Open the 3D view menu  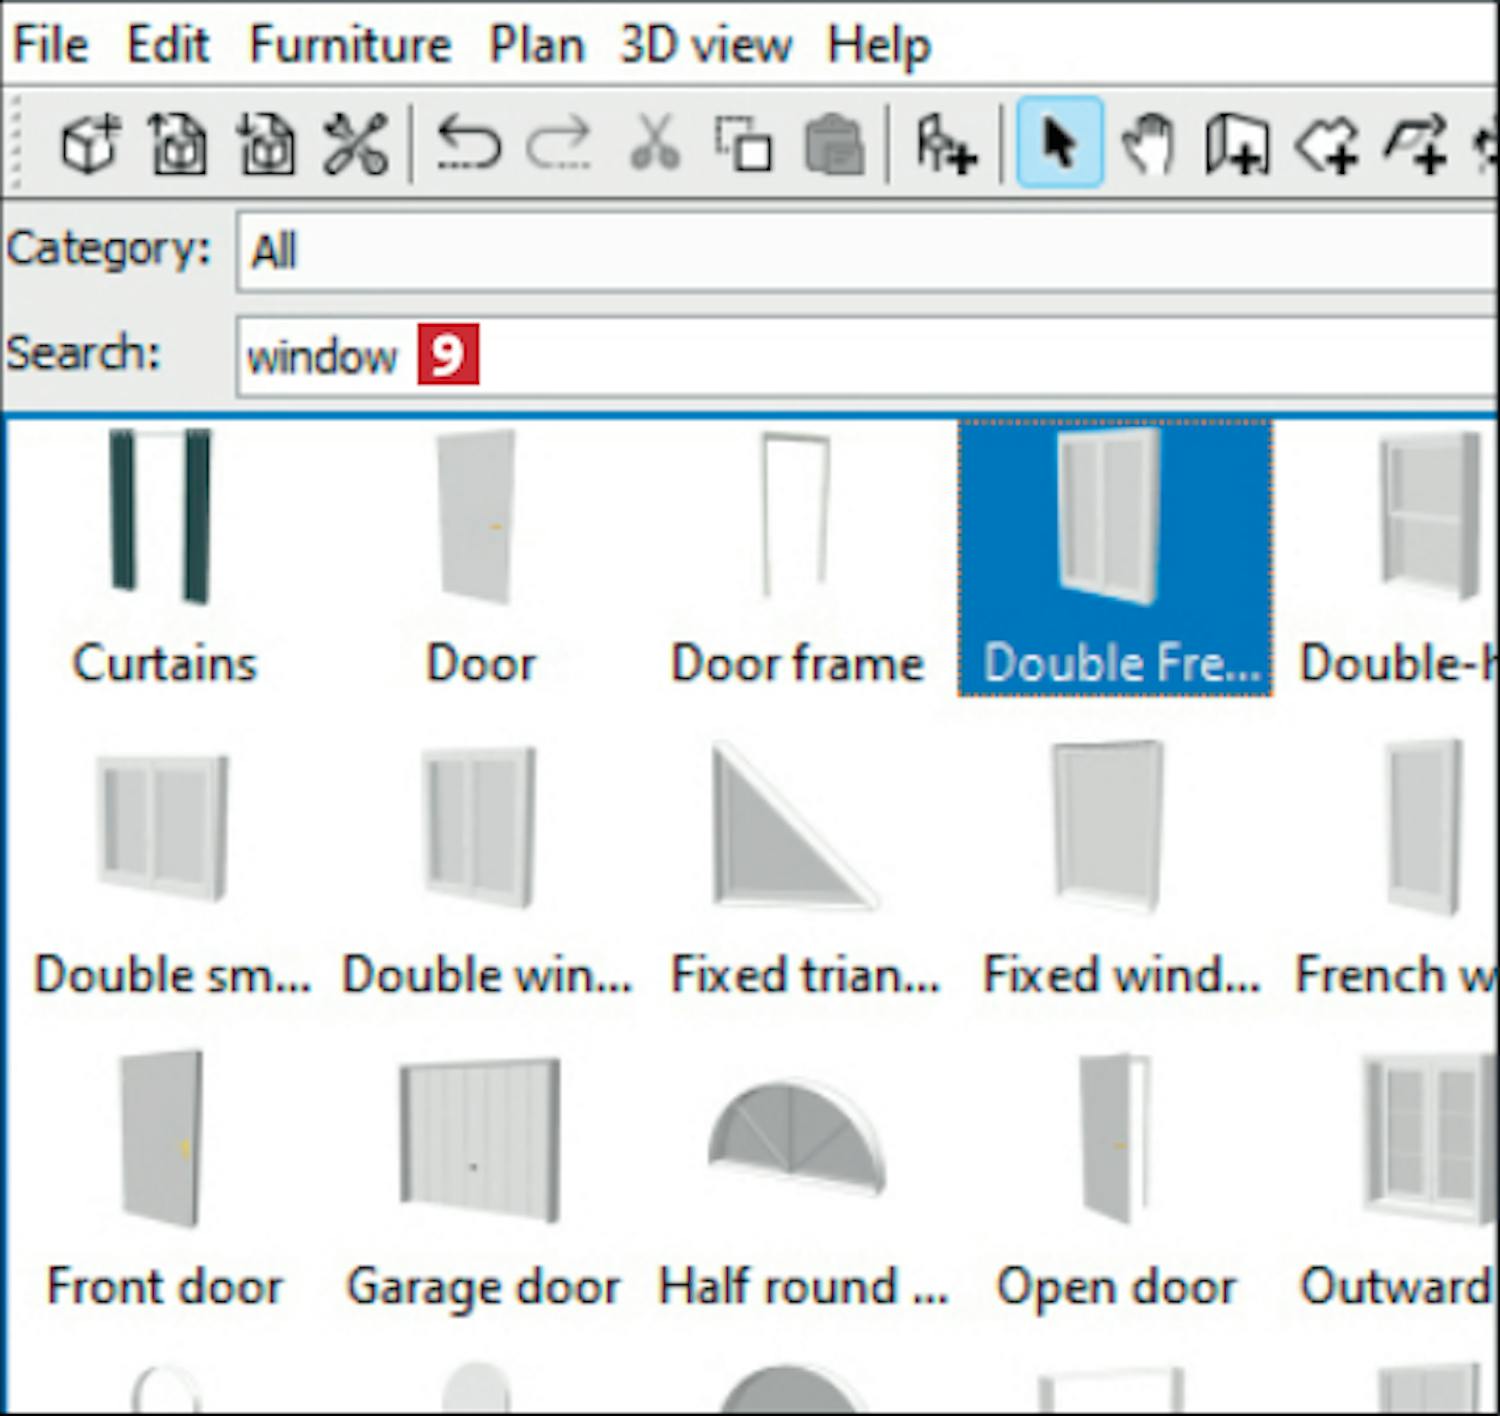pos(705,45)
